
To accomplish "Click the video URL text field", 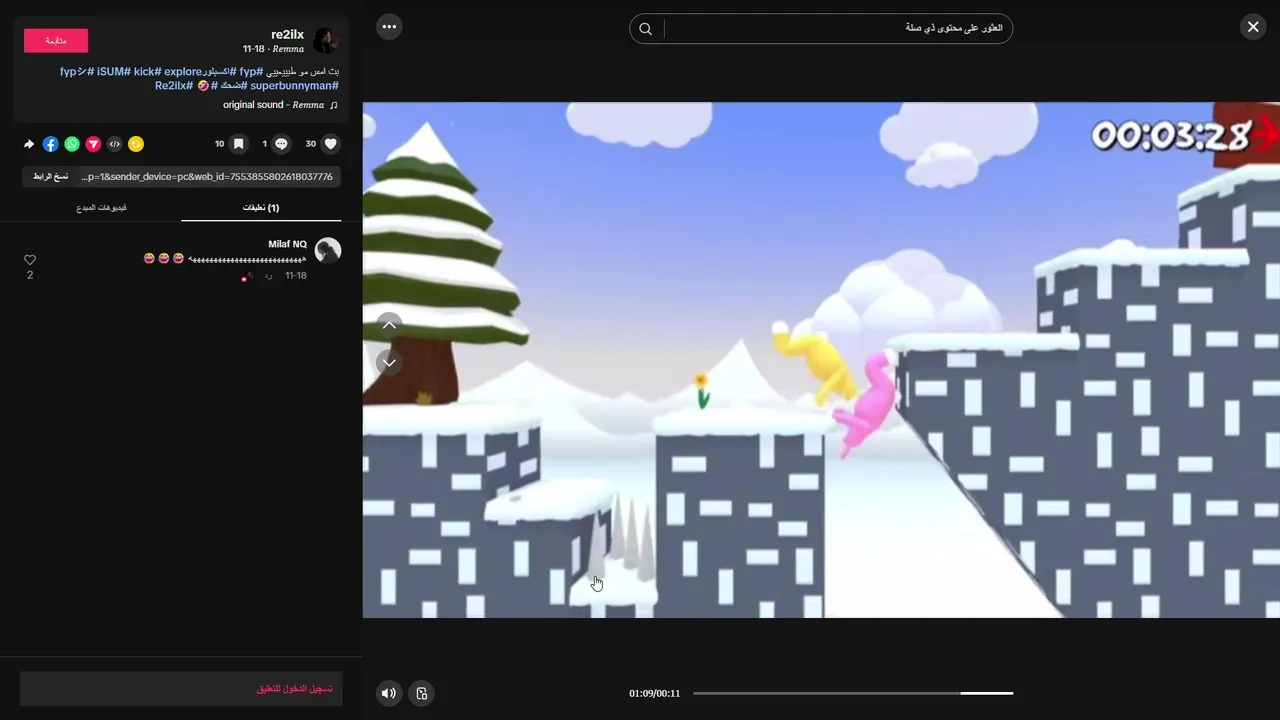I will coord(208,176).
